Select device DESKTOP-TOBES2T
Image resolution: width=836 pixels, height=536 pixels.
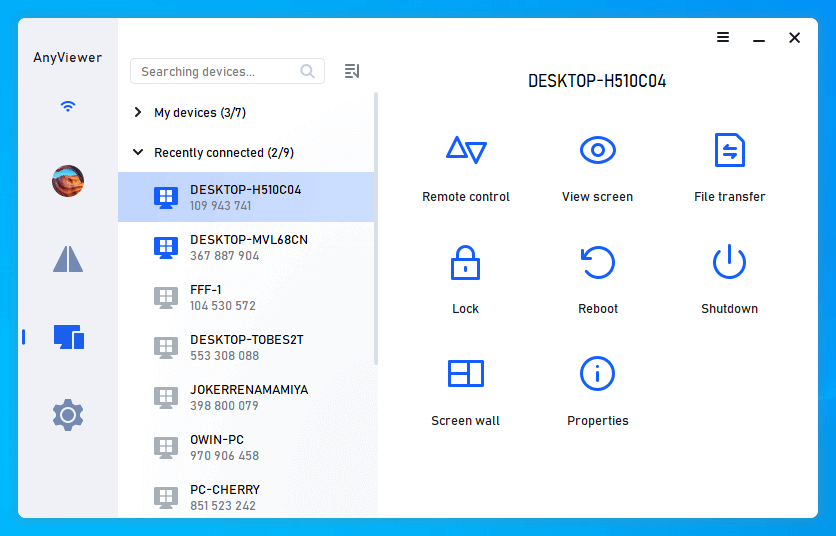pos(246,347)
